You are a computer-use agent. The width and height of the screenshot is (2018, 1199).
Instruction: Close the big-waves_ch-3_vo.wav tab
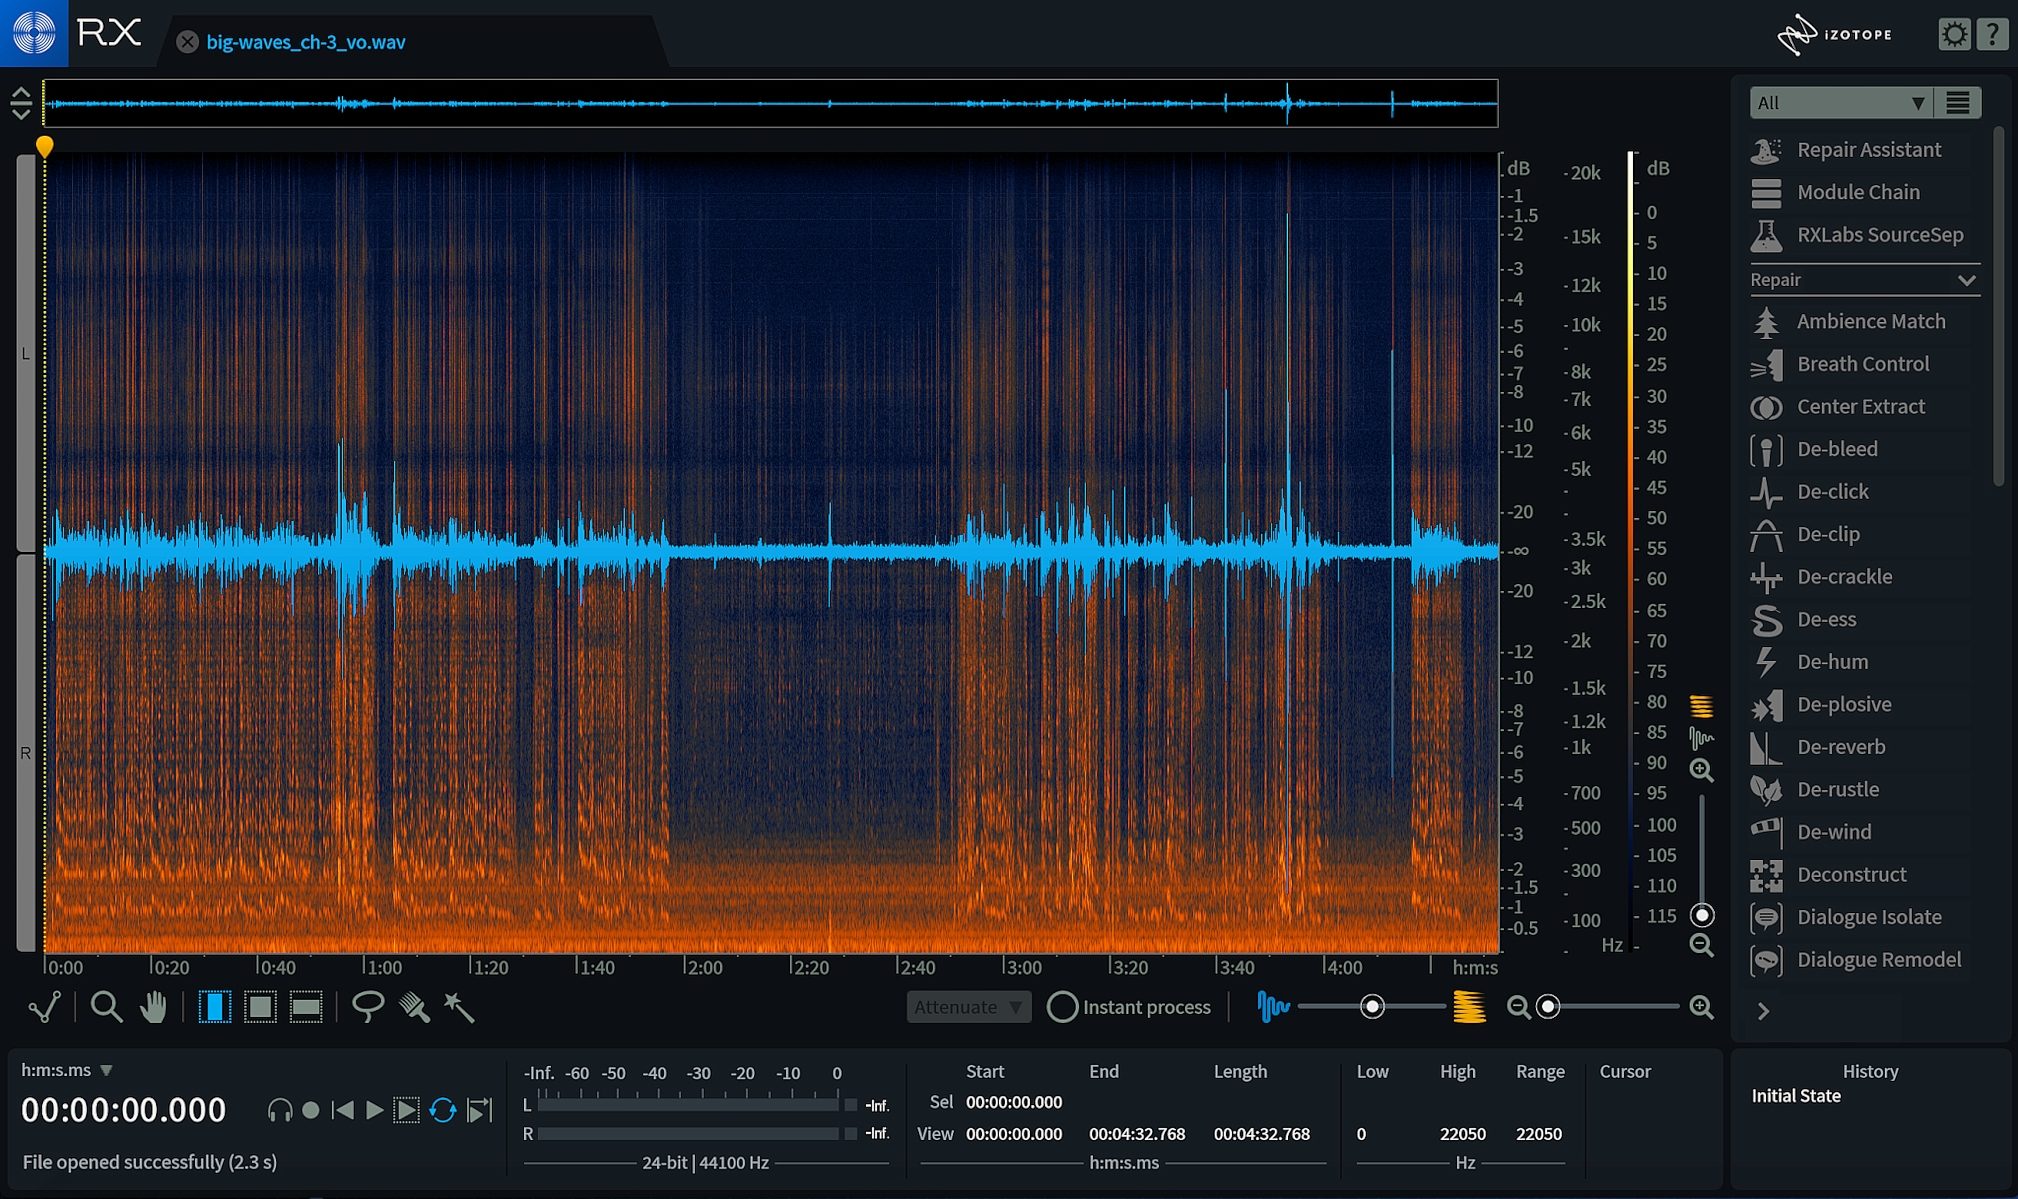click(x=187, y=42)
